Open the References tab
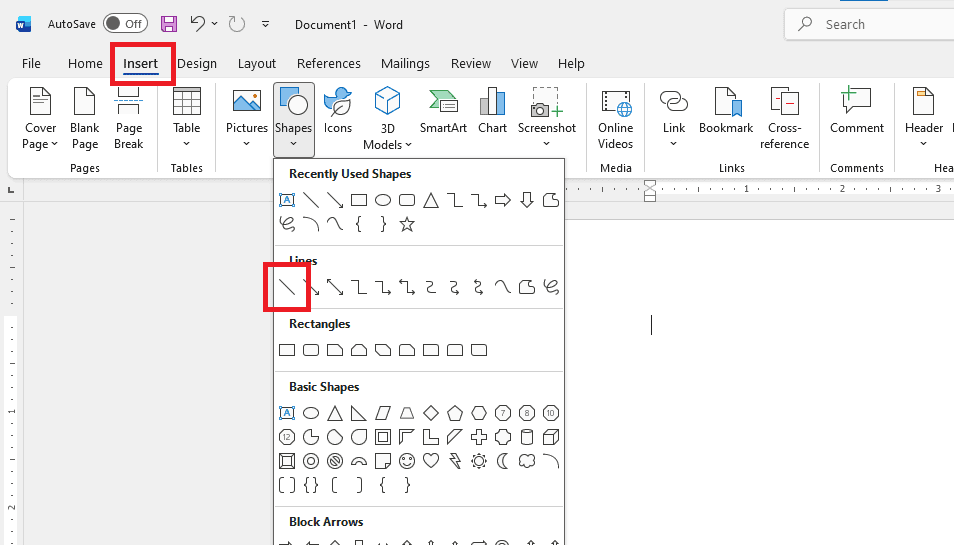The width and height of the screenshot is (954, 545). click(329, 63)
